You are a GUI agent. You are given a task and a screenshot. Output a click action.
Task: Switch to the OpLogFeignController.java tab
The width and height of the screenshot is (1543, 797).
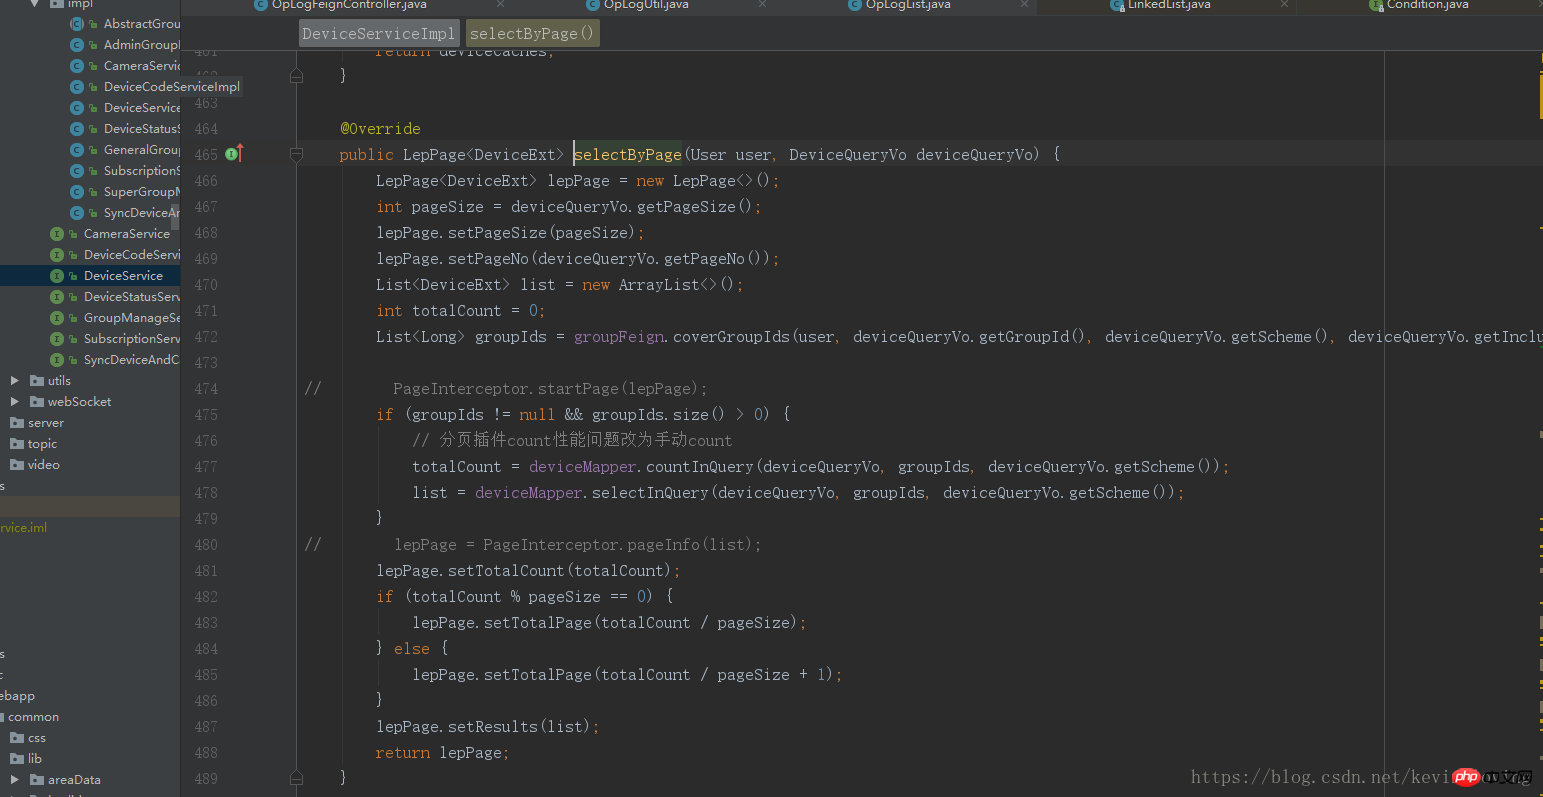click(x=348, y=4)
